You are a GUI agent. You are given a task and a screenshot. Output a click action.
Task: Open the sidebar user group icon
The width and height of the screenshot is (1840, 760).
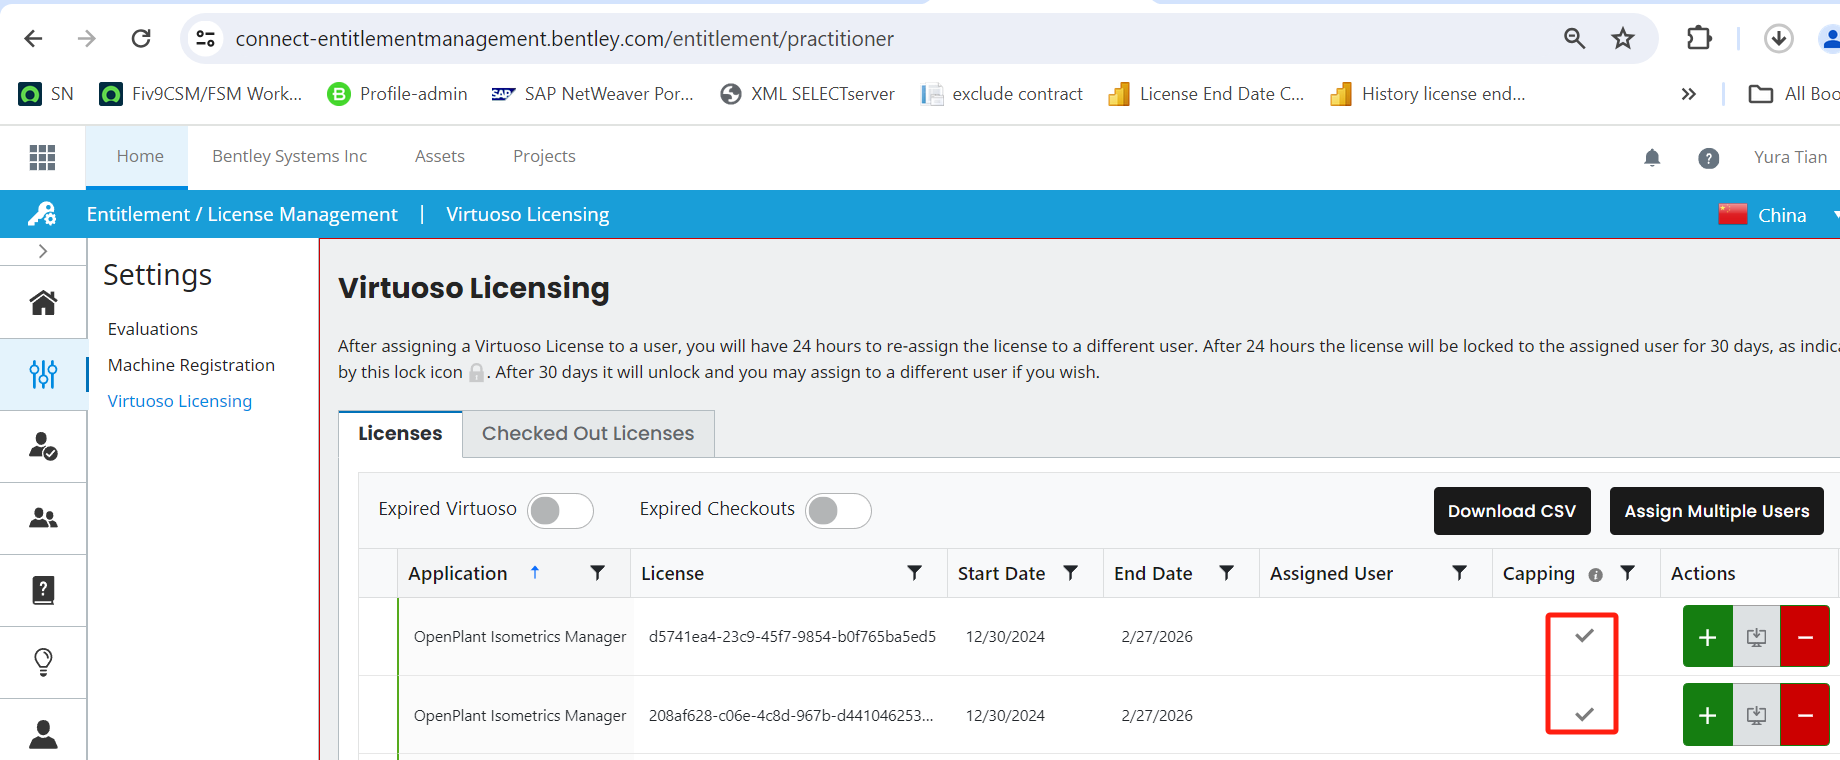tap(43, 518)
